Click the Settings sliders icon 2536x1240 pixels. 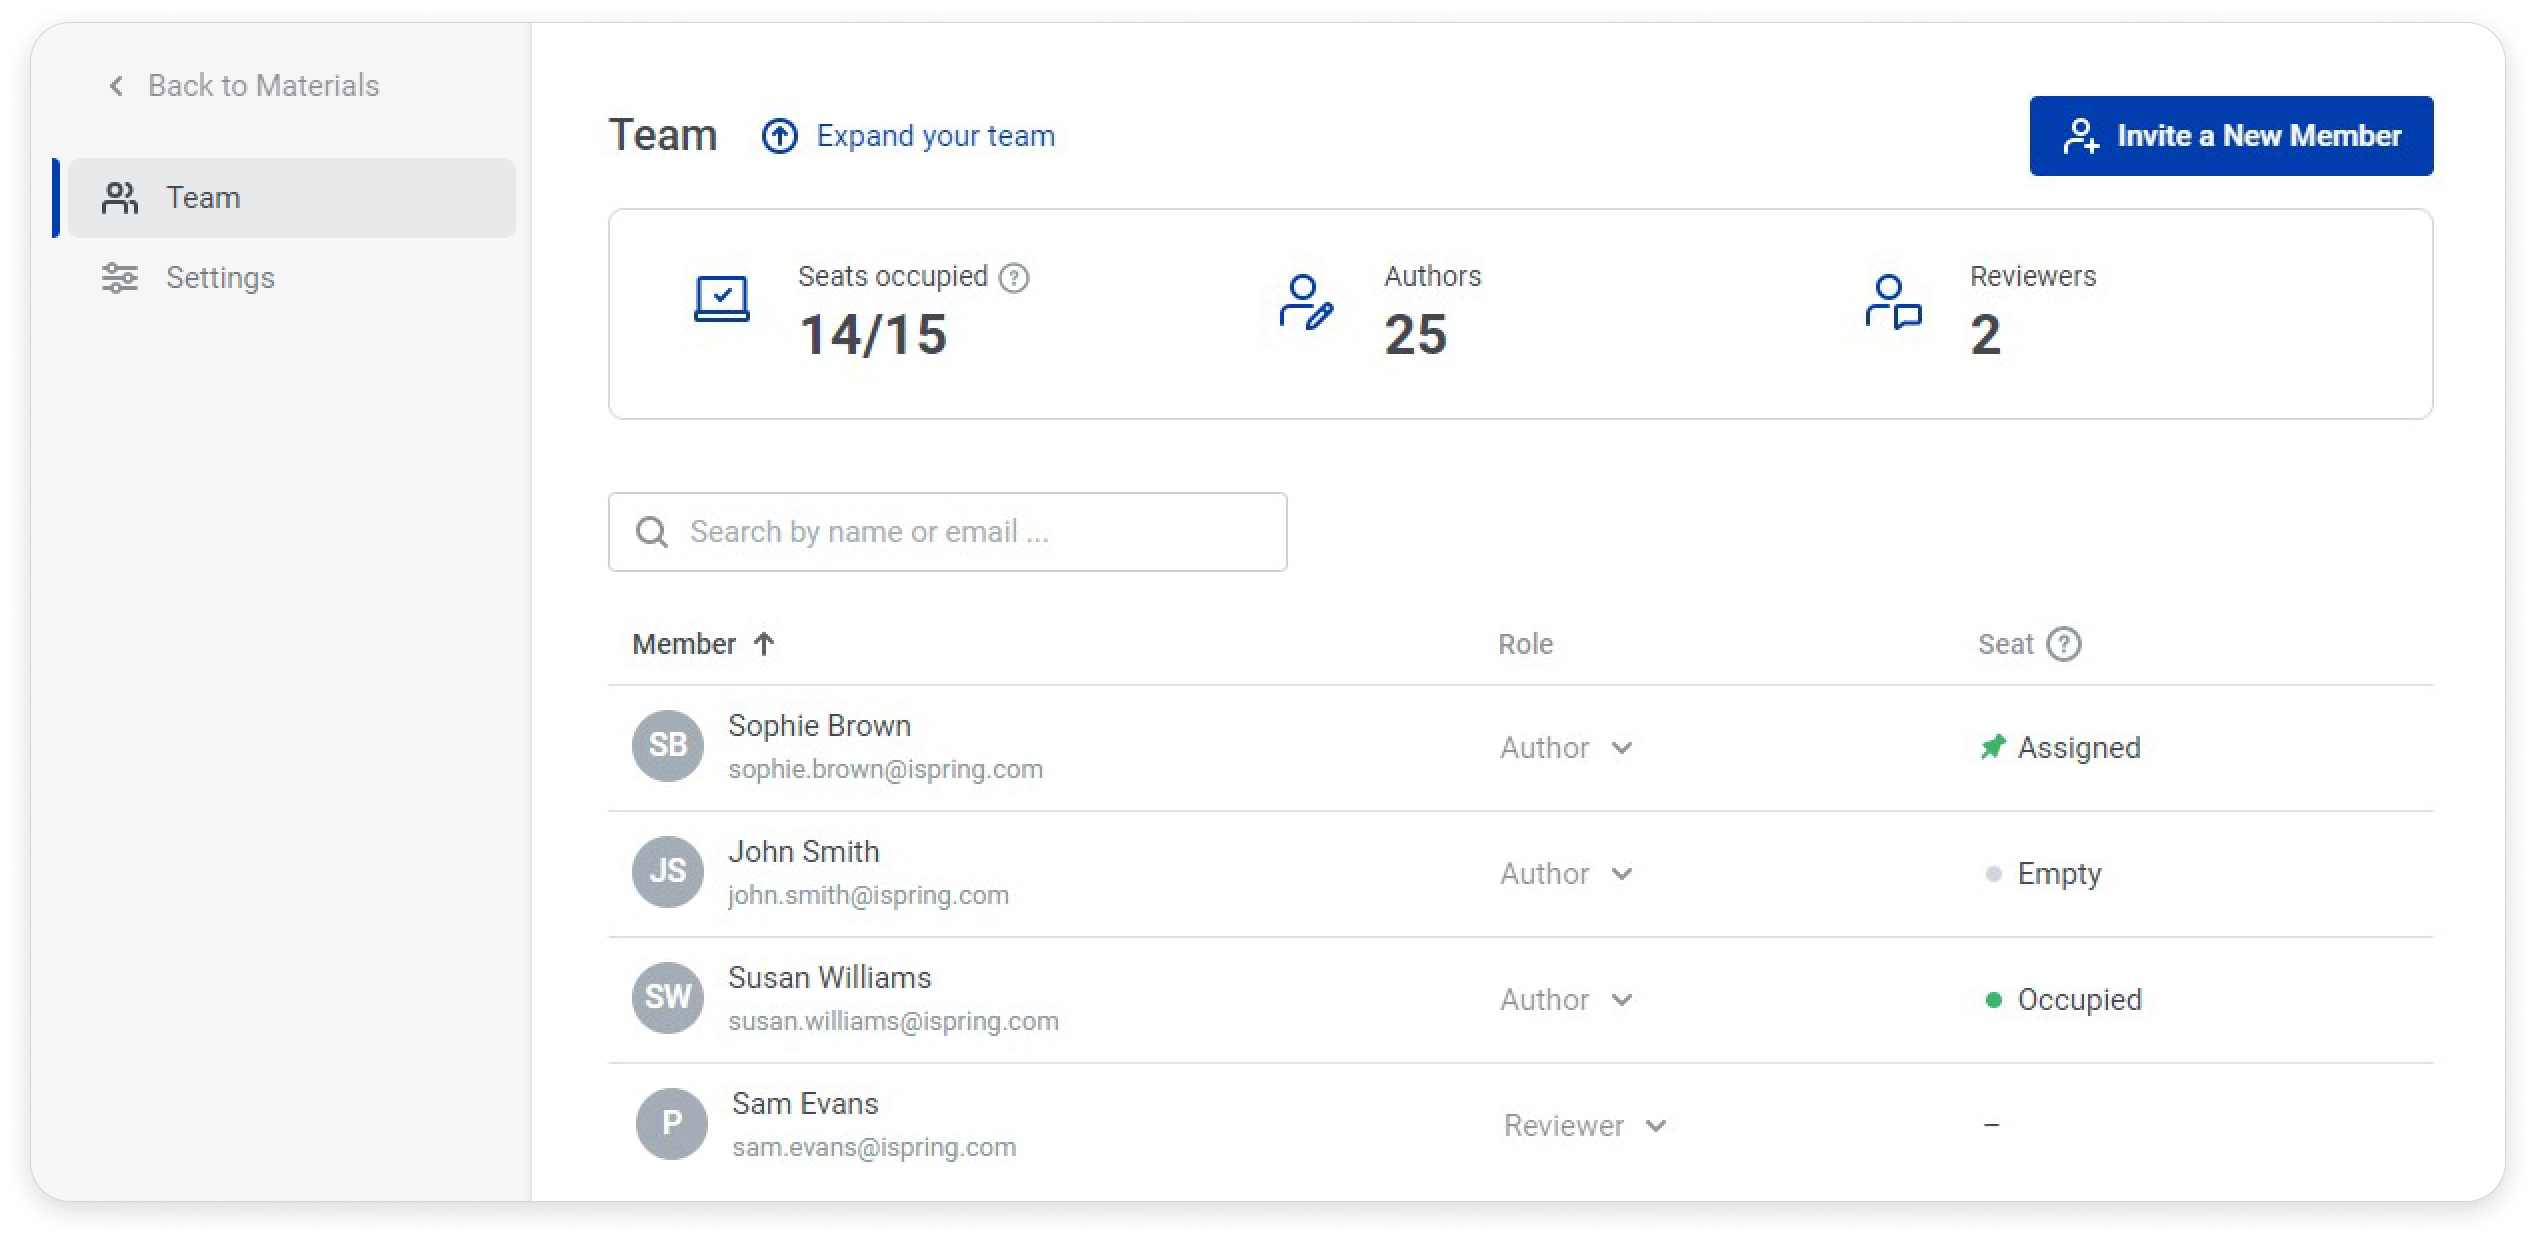point(120,278)
